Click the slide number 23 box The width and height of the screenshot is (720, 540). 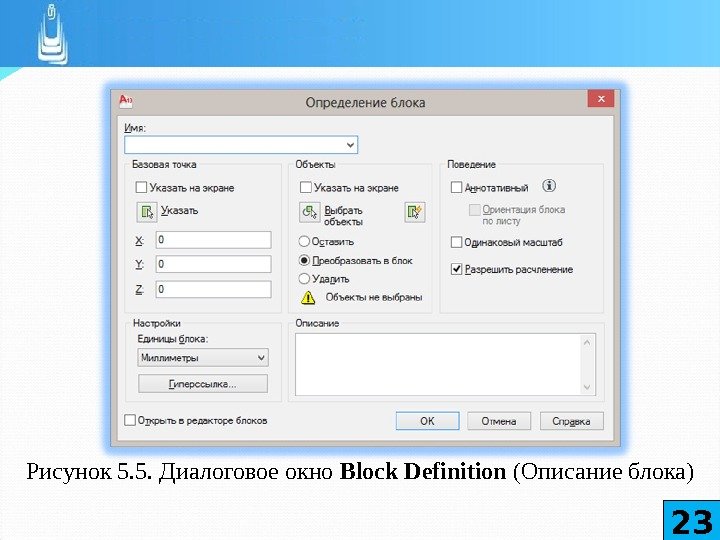click(x=692, y=521)
